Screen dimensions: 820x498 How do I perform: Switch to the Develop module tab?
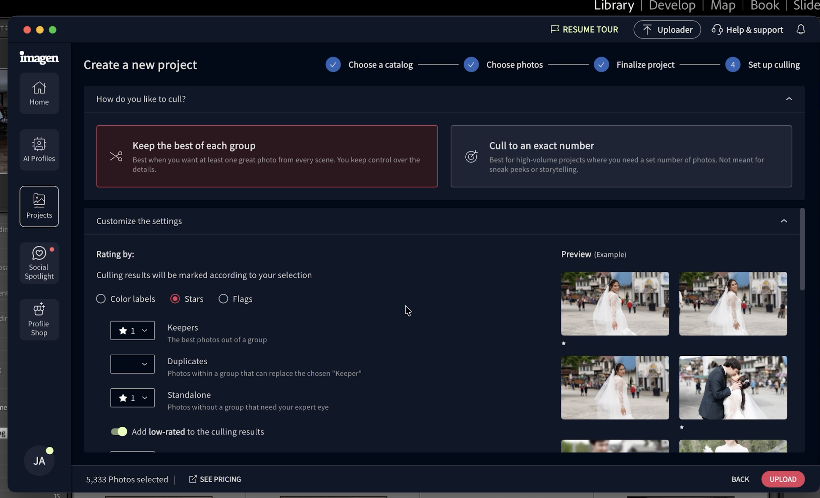(x=672, y=6)
